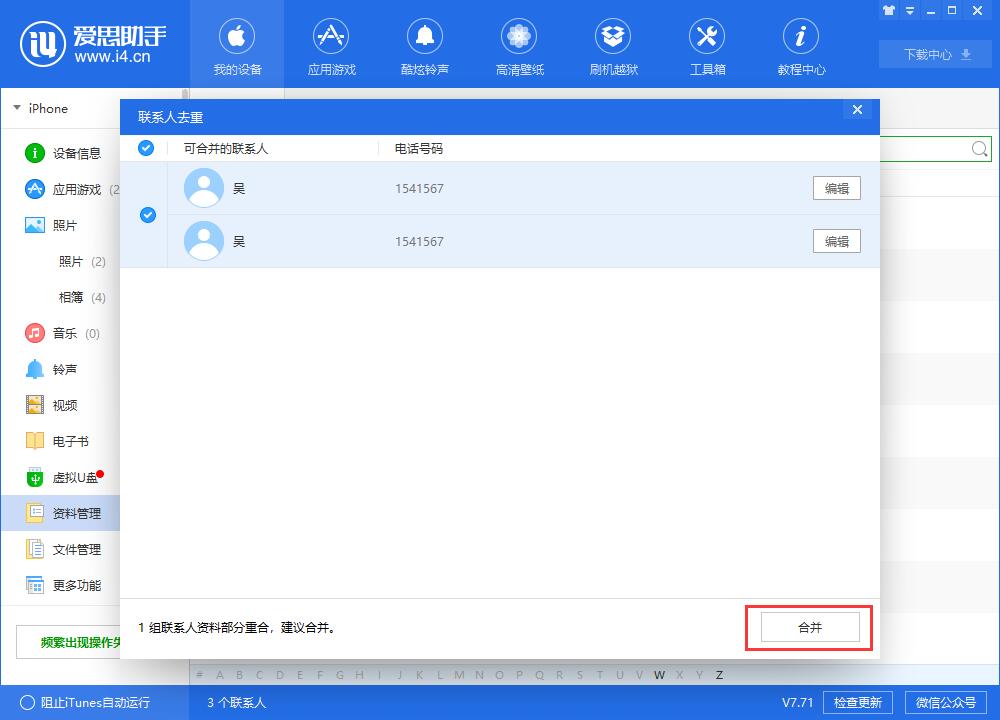Visit the 教程中心 tutorial center

[x=800, y=45]
